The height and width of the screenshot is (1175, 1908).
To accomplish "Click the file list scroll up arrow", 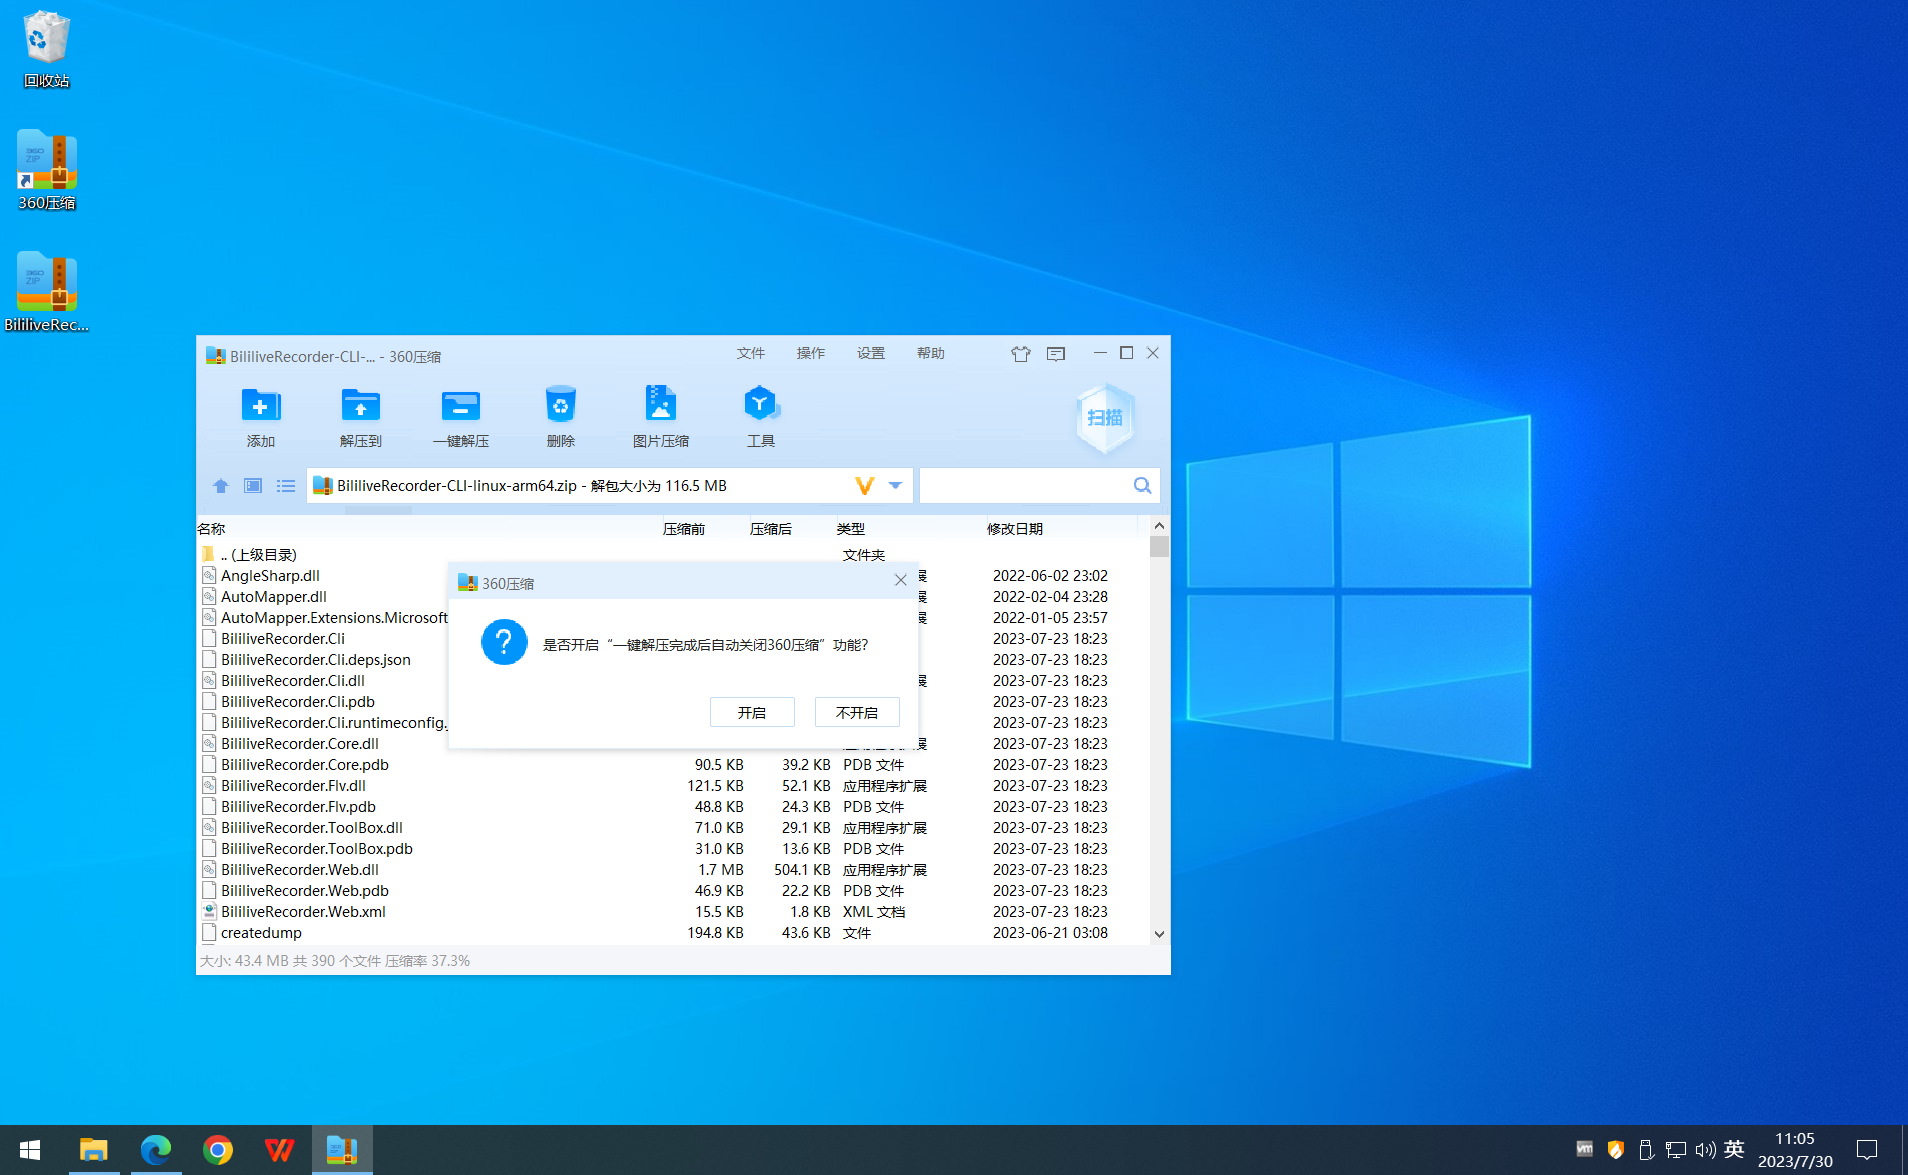I will [x=1159, y=526].
